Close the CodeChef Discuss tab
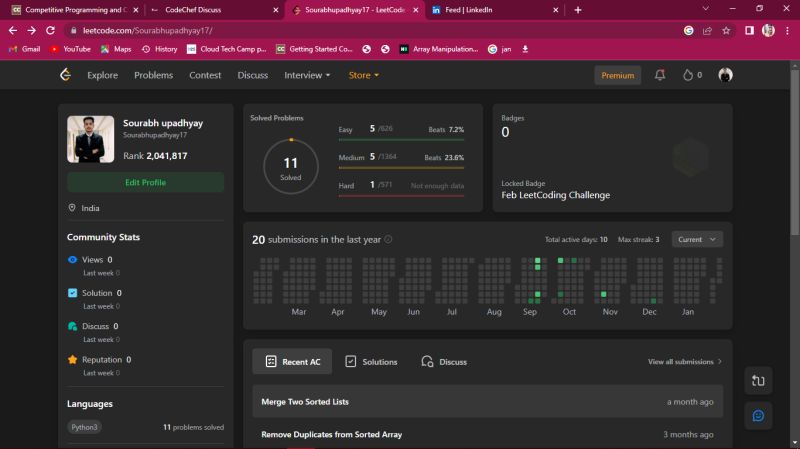This screenshot has height=449, width=800. pyautogui.click(x=276, y=10)
